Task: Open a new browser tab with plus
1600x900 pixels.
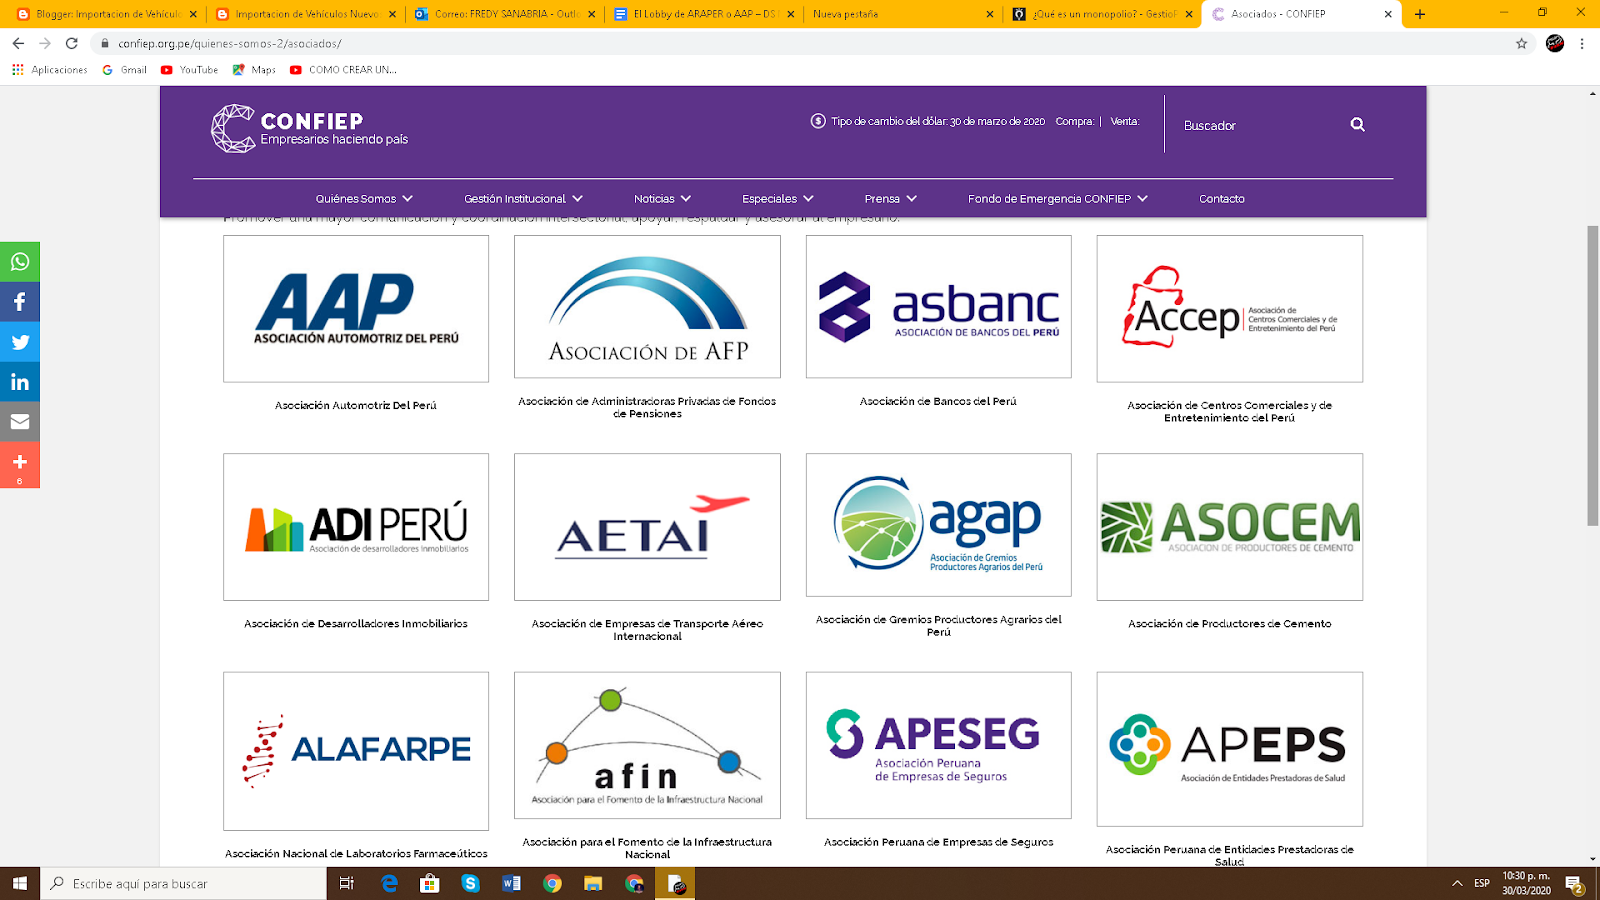Action: click(1420, 14)
